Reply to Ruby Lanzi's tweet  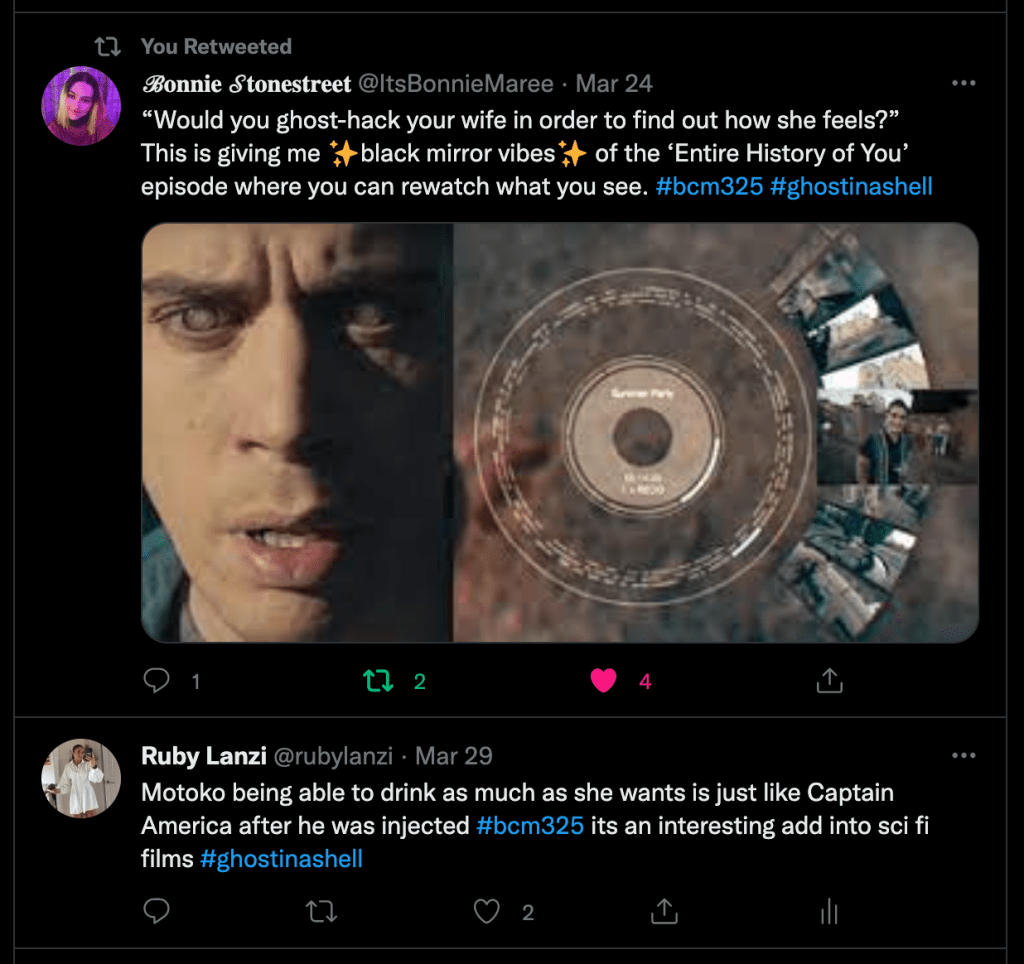[157, 911]
